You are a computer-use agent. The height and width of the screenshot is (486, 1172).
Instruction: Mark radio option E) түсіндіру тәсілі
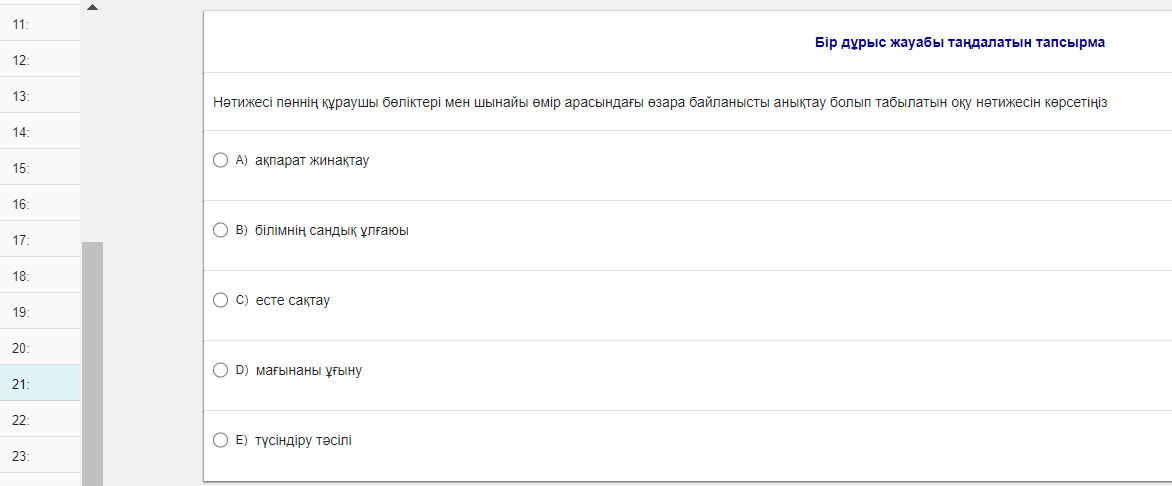(221, 440)
